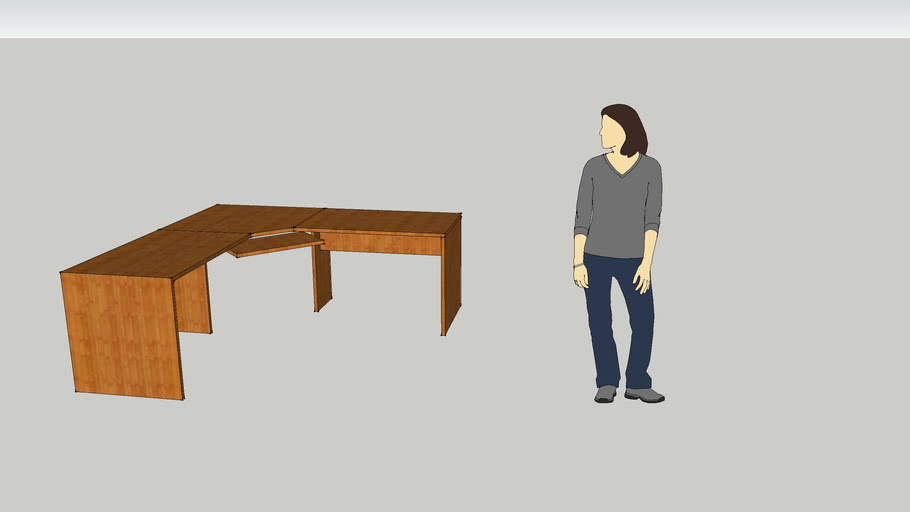Click the shoe on the right foot

[645, 395]
